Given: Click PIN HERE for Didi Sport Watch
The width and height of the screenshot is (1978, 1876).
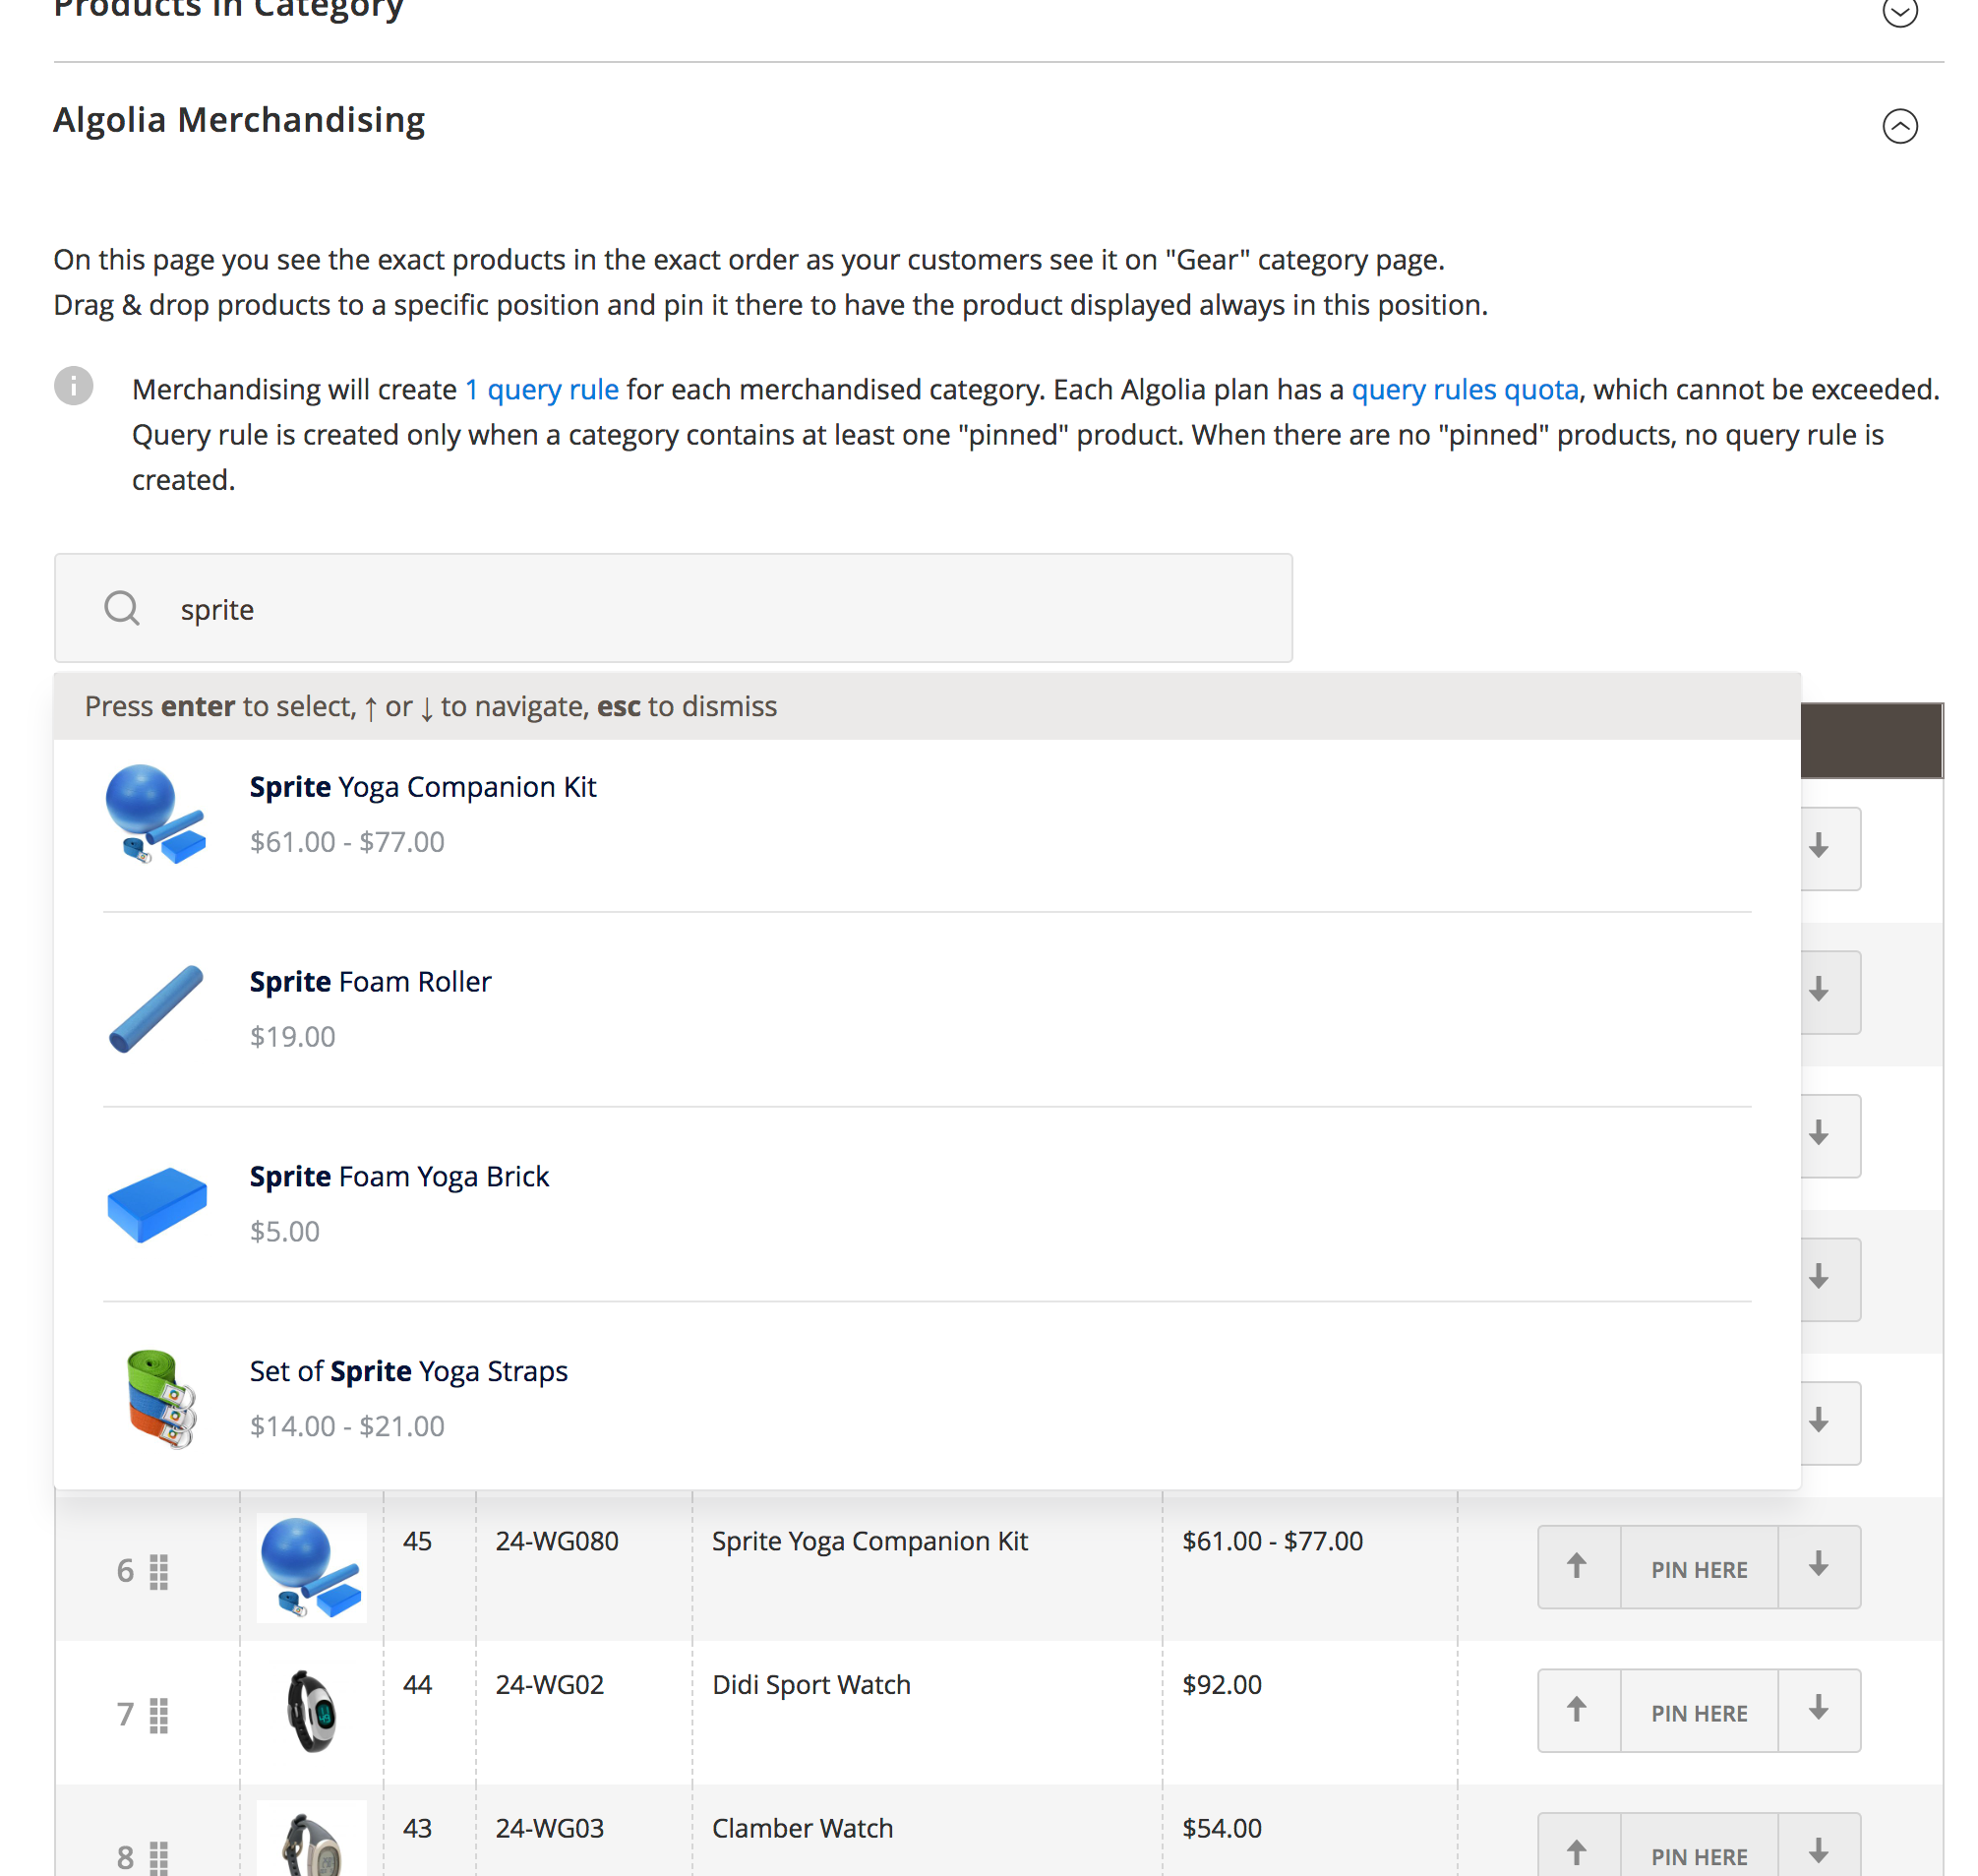Looking at the screenshot, I should click(x=1698, y=1711).
